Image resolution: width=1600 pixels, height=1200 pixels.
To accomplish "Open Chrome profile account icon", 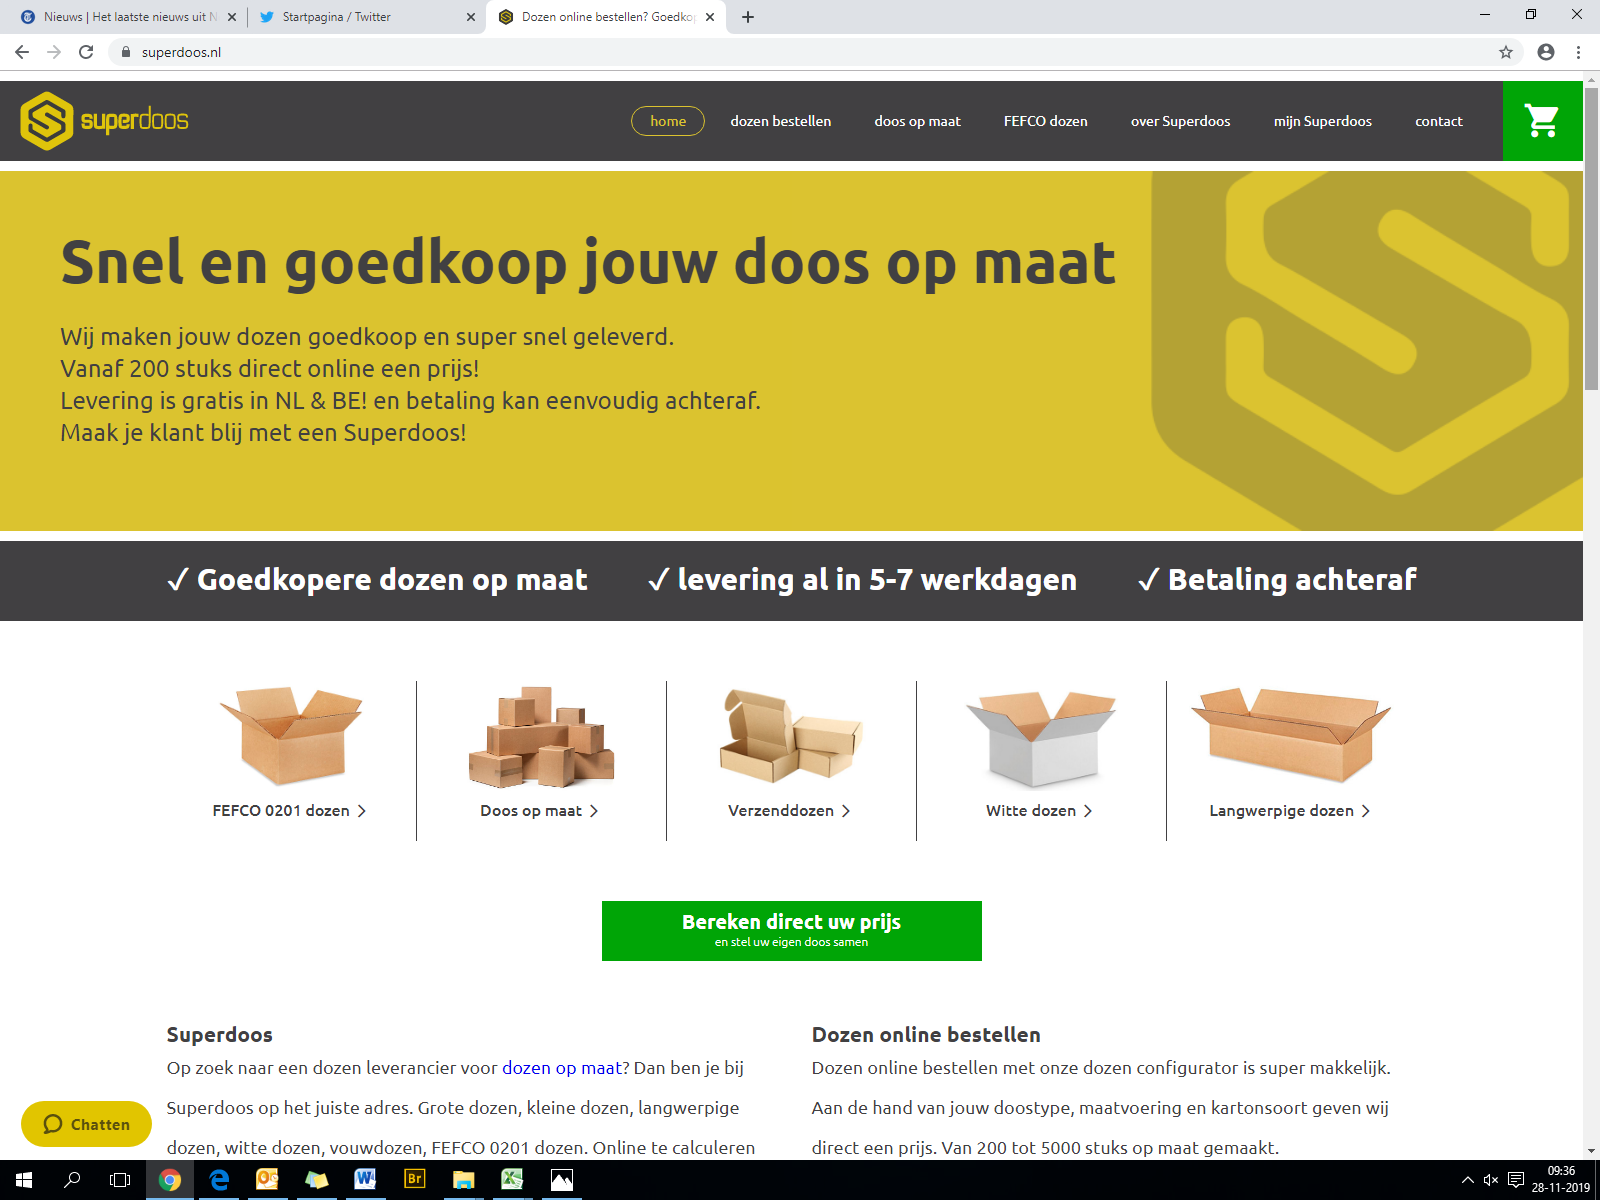I will coord(1546,52).
